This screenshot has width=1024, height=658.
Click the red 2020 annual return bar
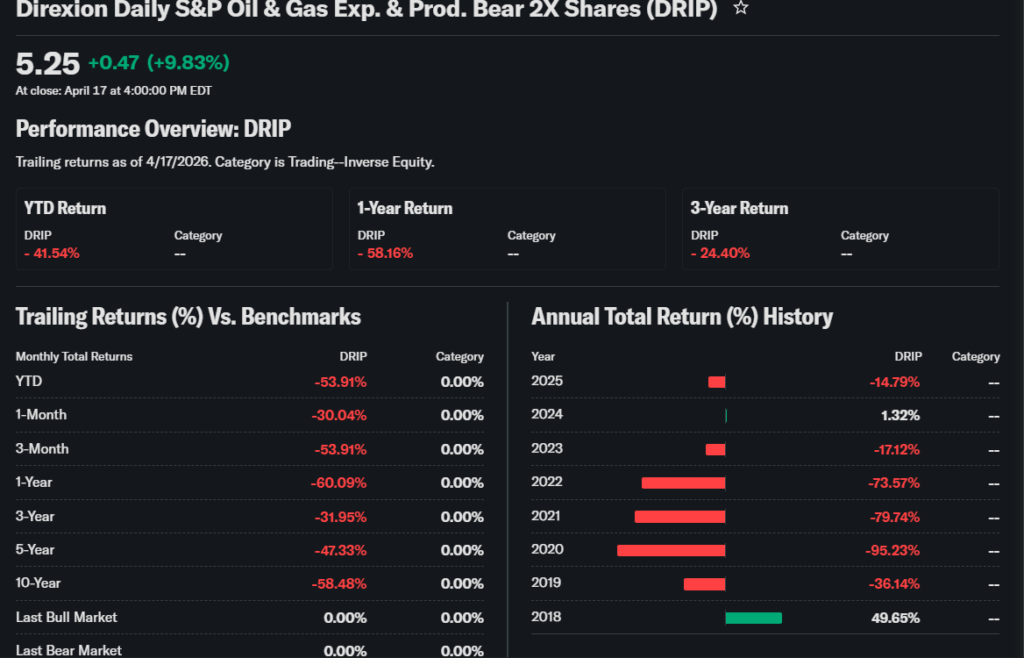pos(671,550)
